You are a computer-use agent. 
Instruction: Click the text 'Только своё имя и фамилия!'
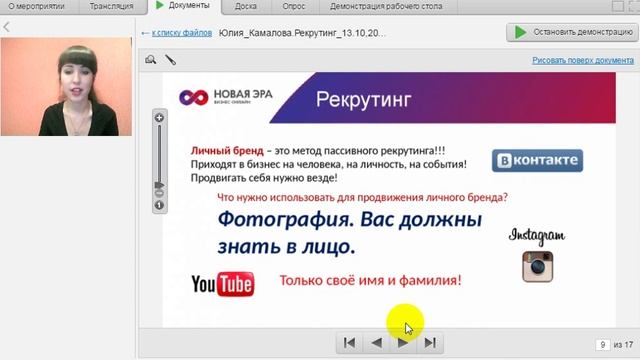pos(370,280)
